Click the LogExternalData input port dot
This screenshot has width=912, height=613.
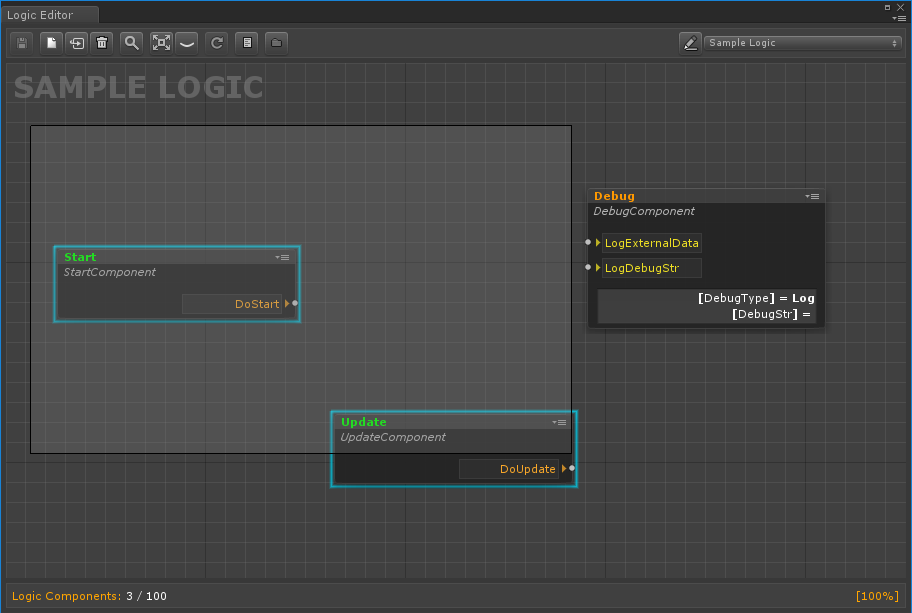pyautogui.click(x=588, y=242)
